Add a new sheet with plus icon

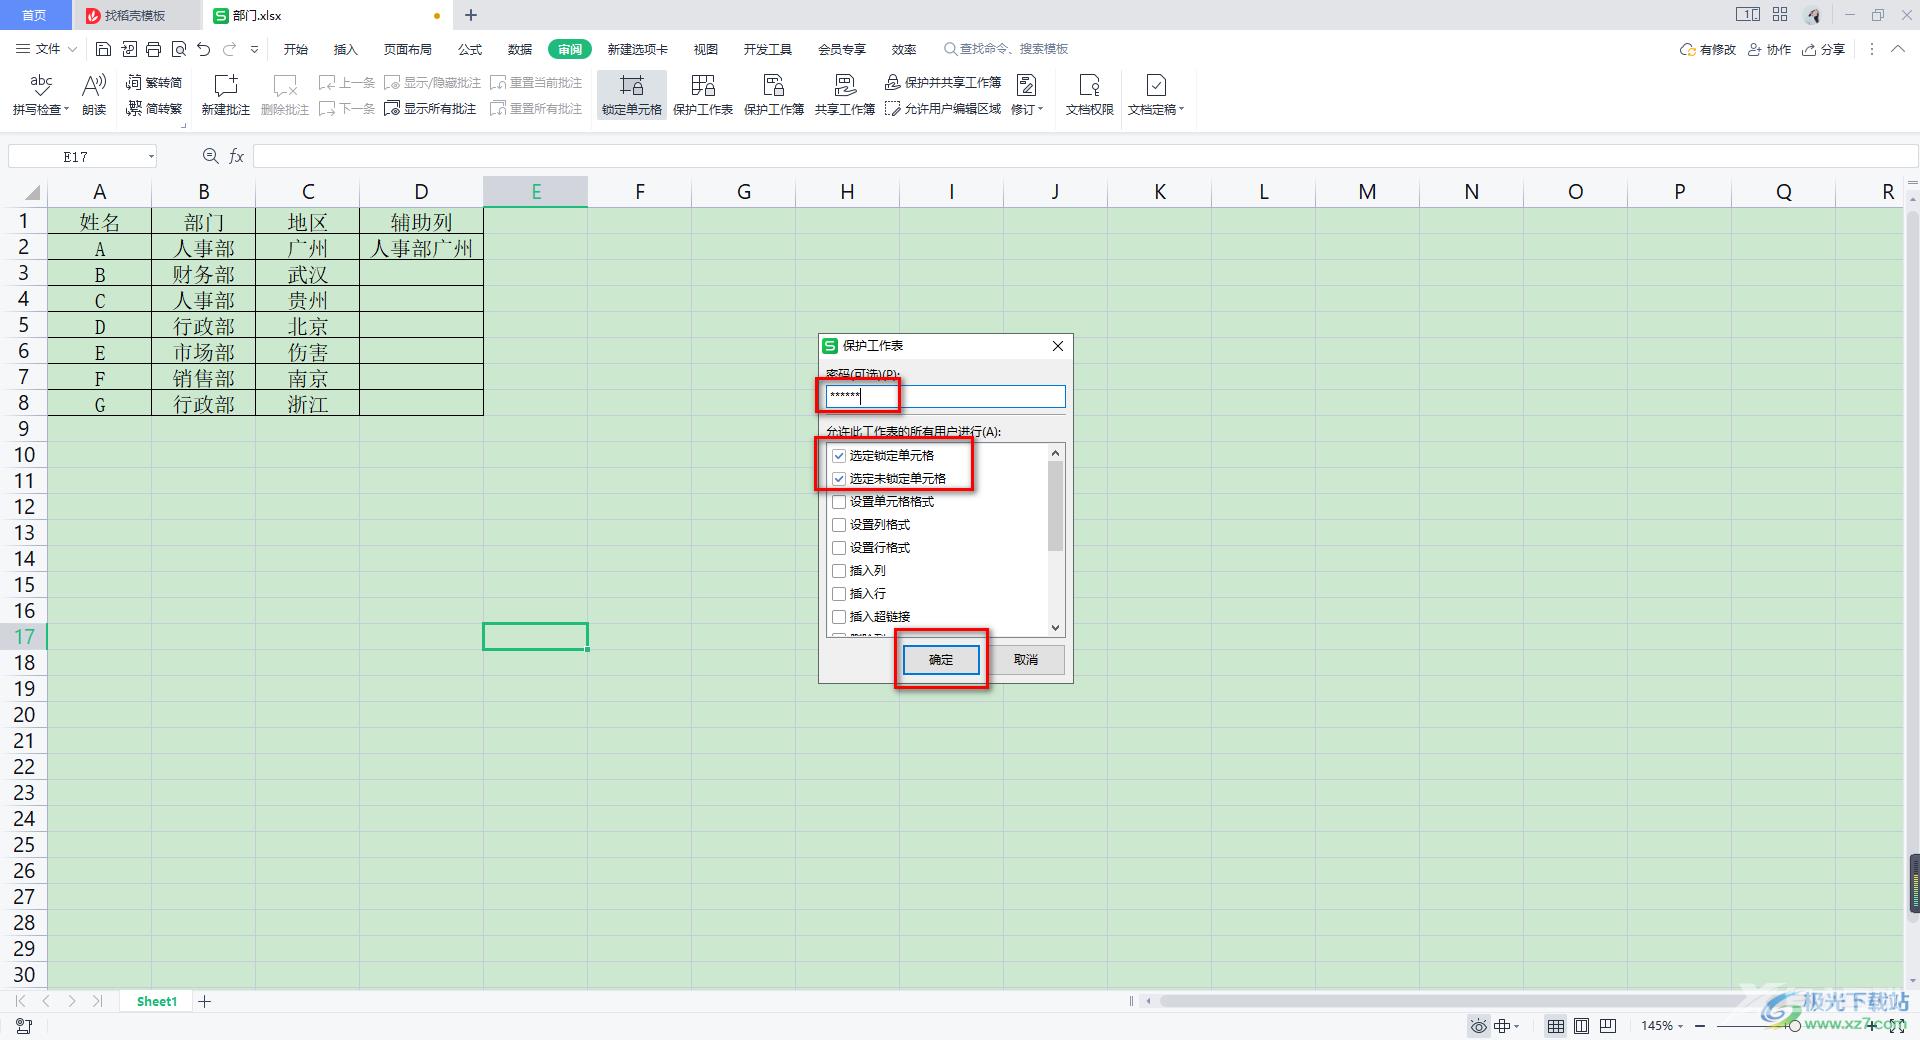[x=205, y=1001]
